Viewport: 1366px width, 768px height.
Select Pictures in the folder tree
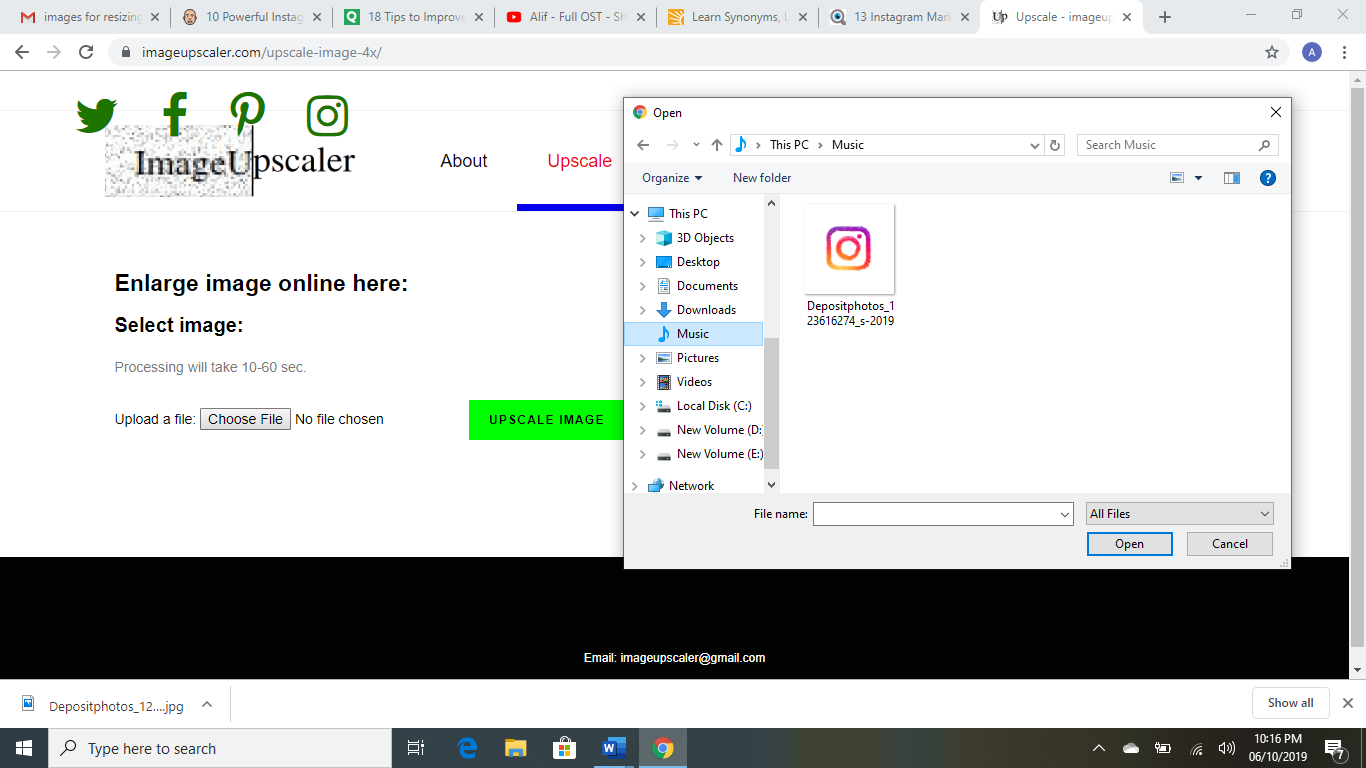(698, 358)
